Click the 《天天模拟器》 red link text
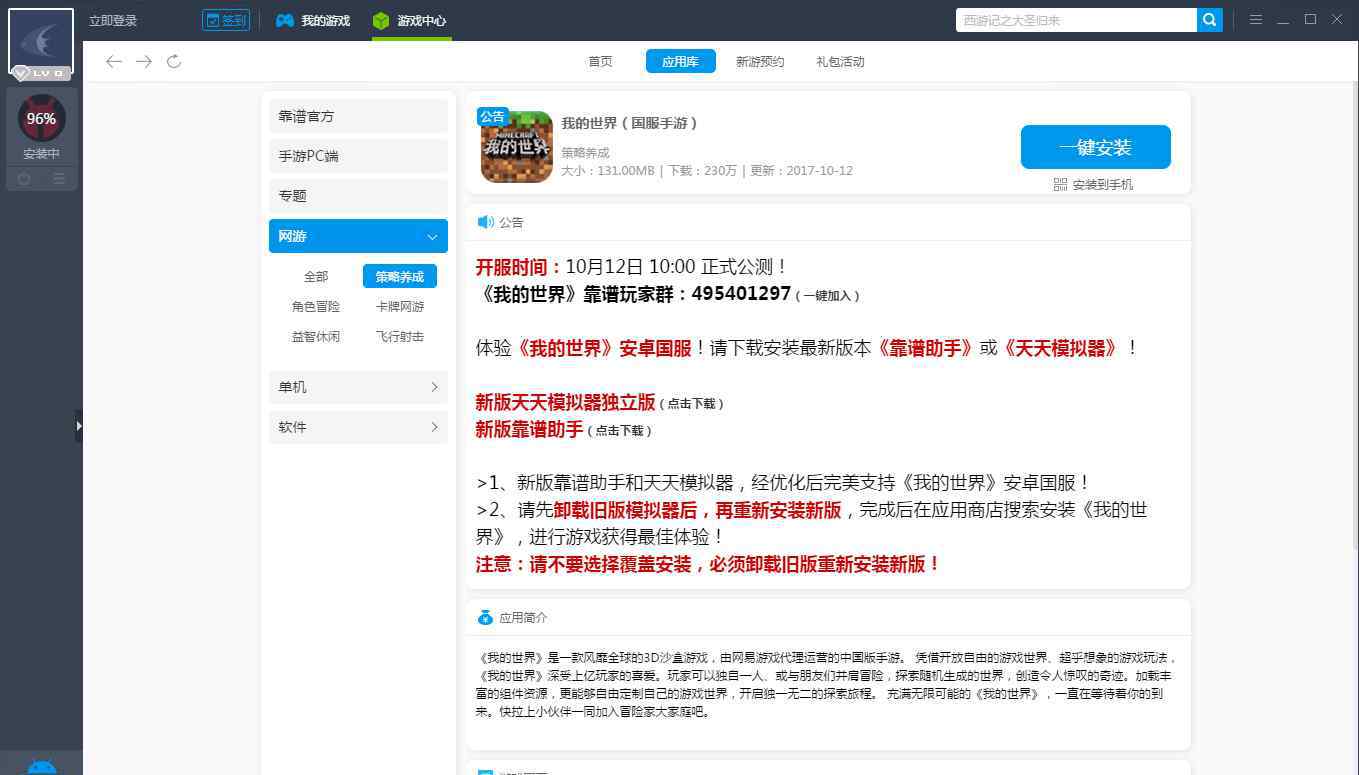The image size is (1359, 775). pos(1060,349)
